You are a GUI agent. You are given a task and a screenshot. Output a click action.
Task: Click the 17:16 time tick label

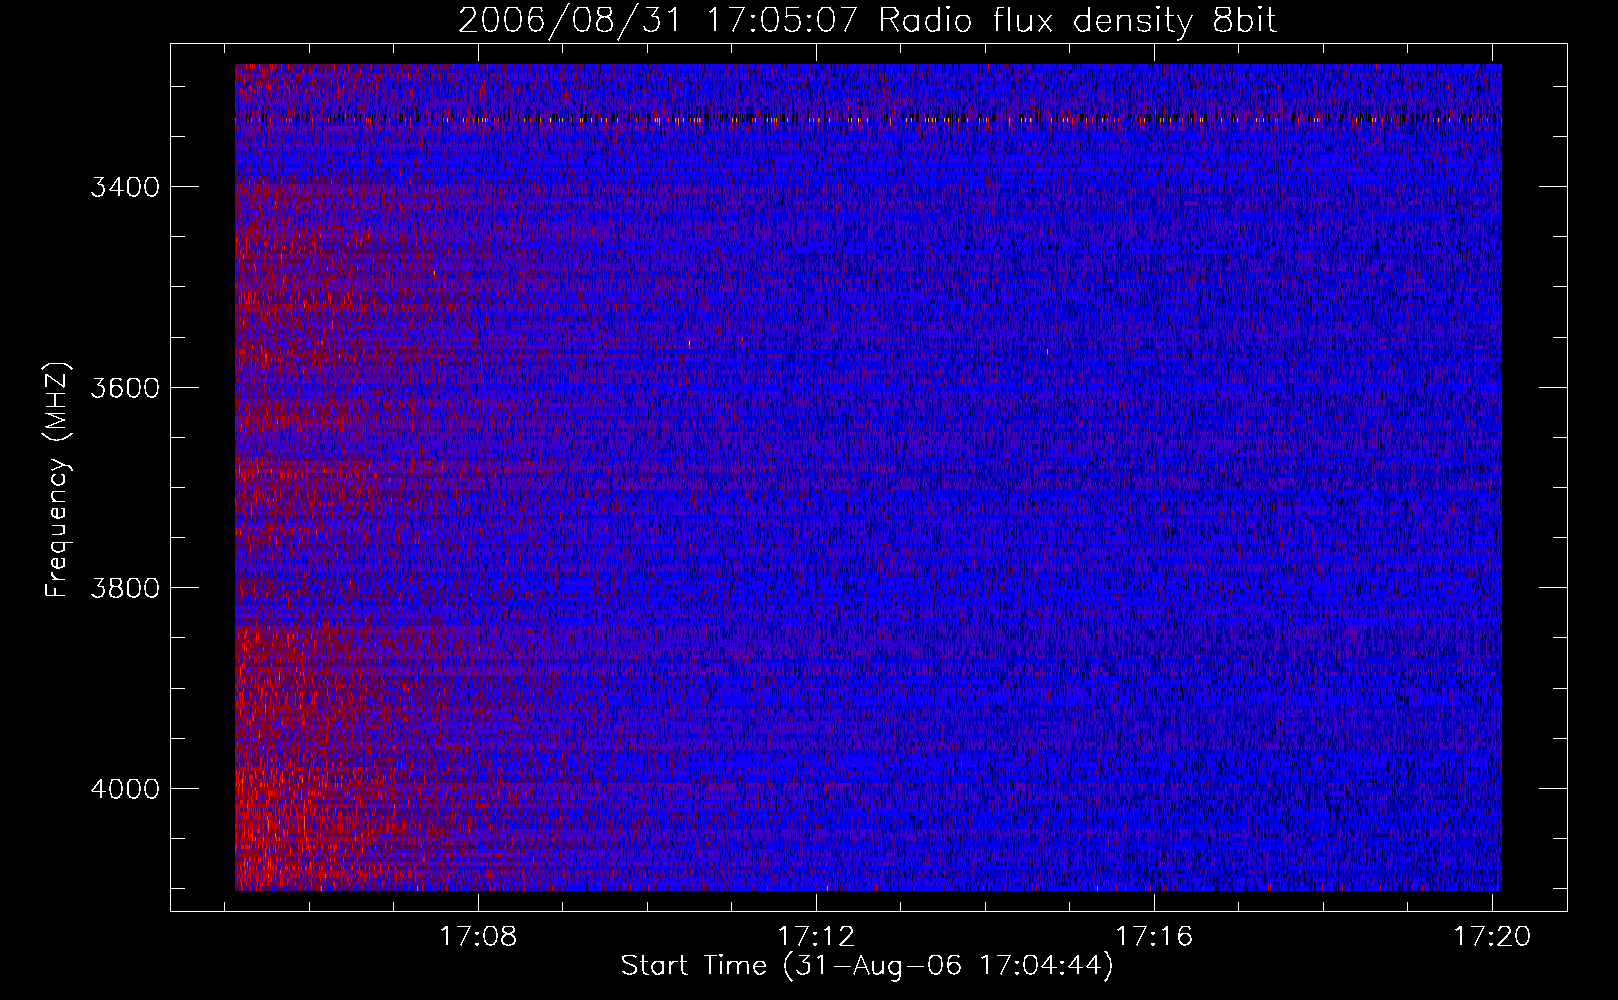click(x=1154, y=937)
